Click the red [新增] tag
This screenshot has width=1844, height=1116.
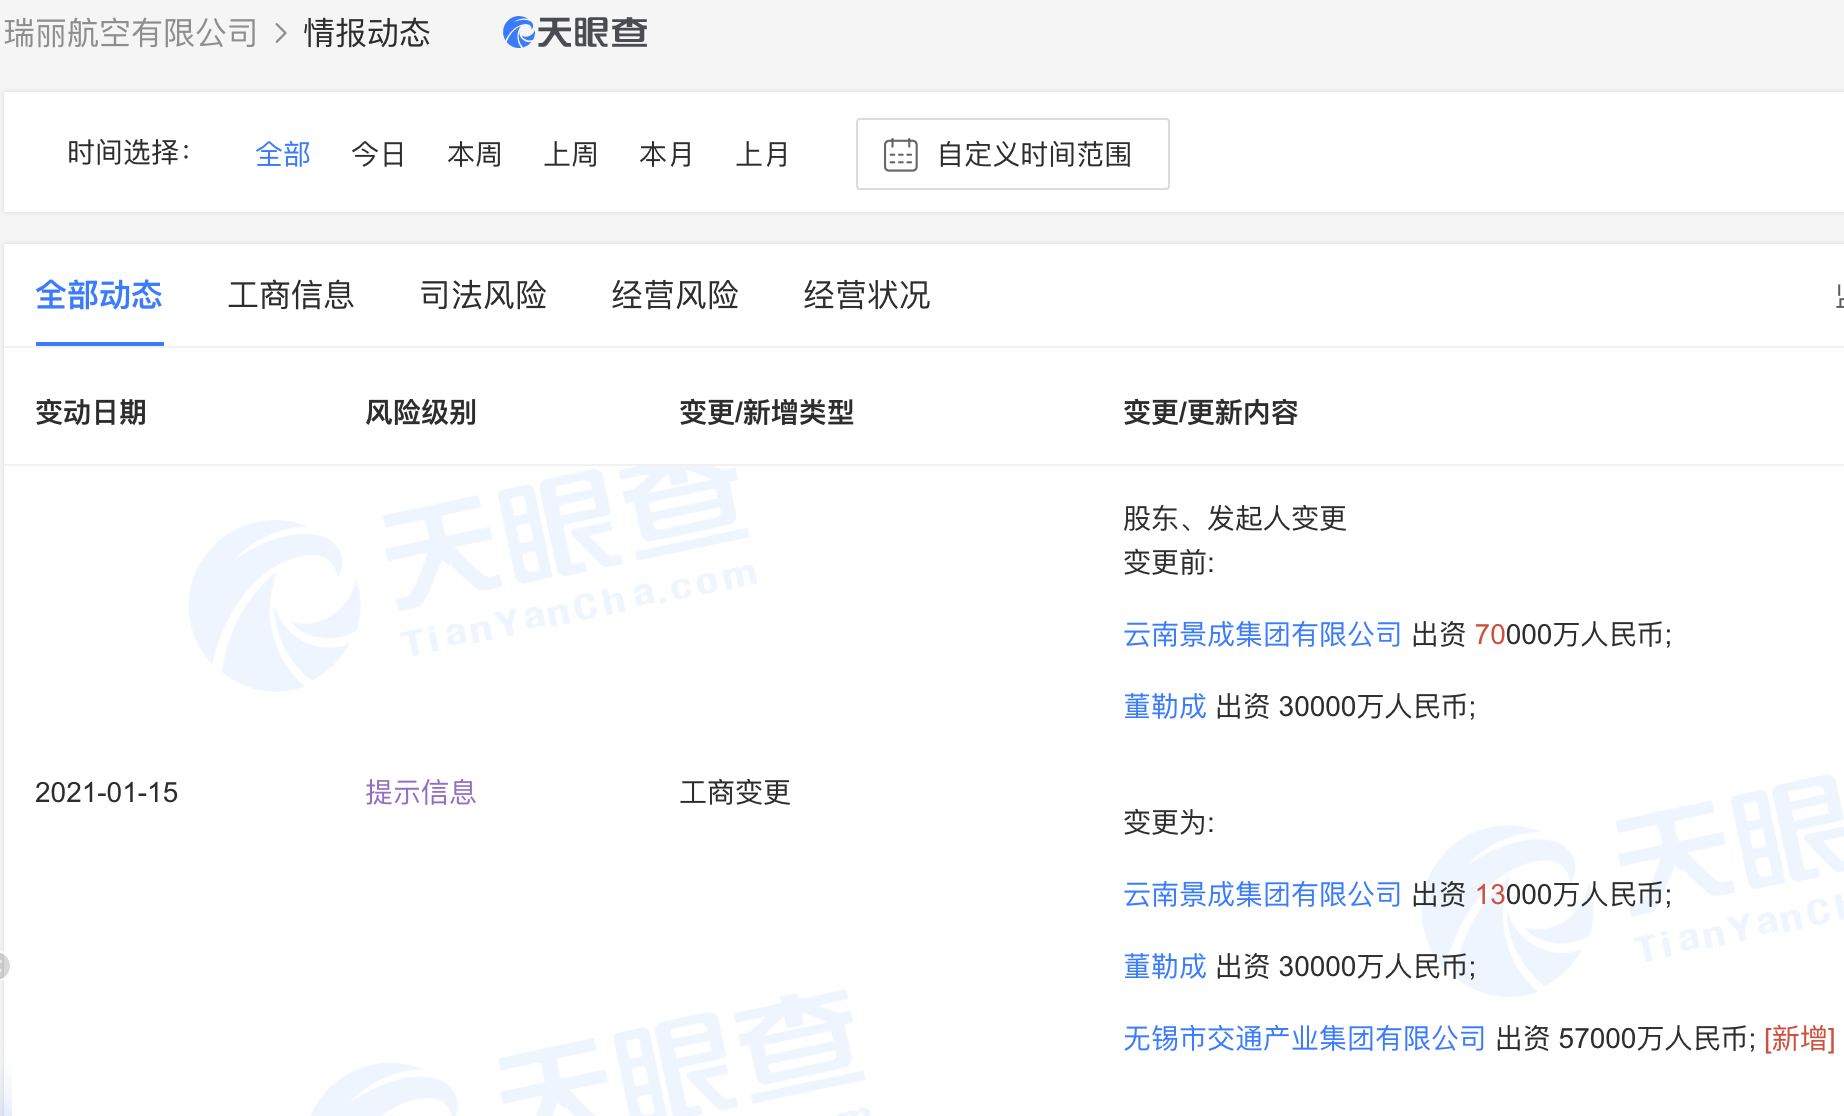coord(1800,1038)
